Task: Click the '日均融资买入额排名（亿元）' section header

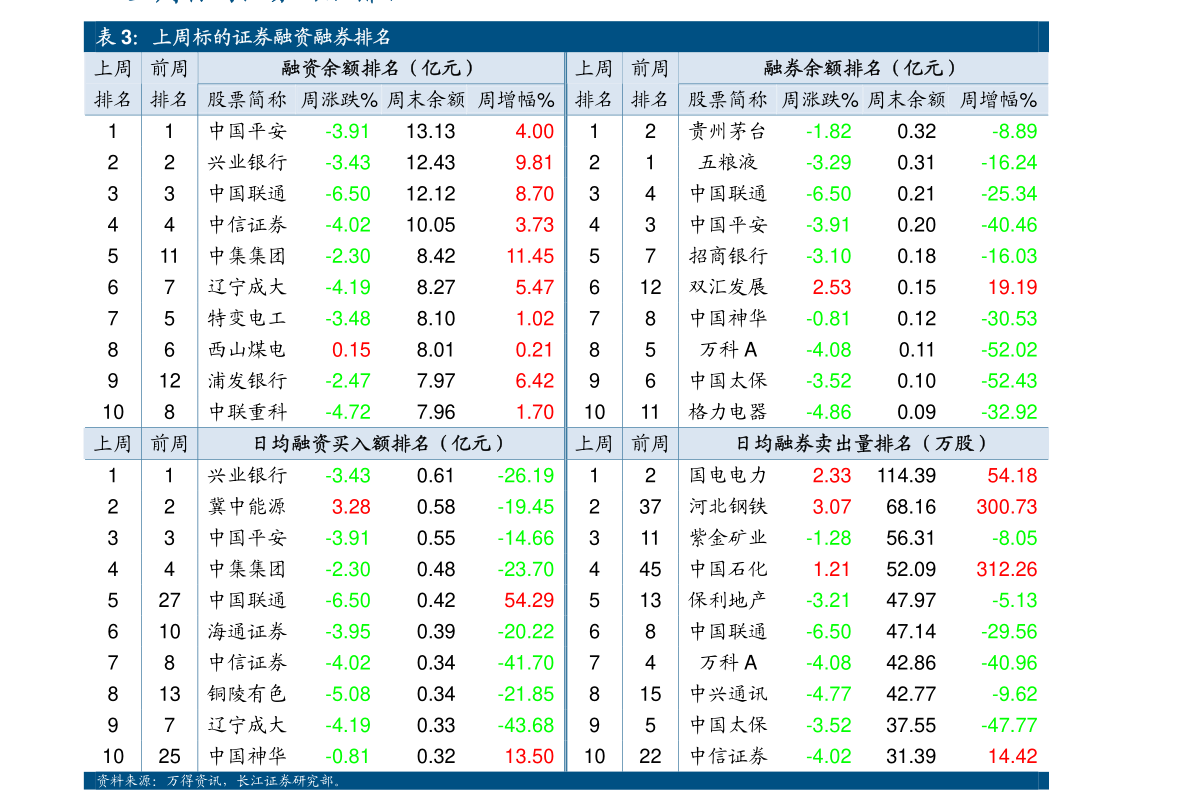Action: click(x=379, y=443)
